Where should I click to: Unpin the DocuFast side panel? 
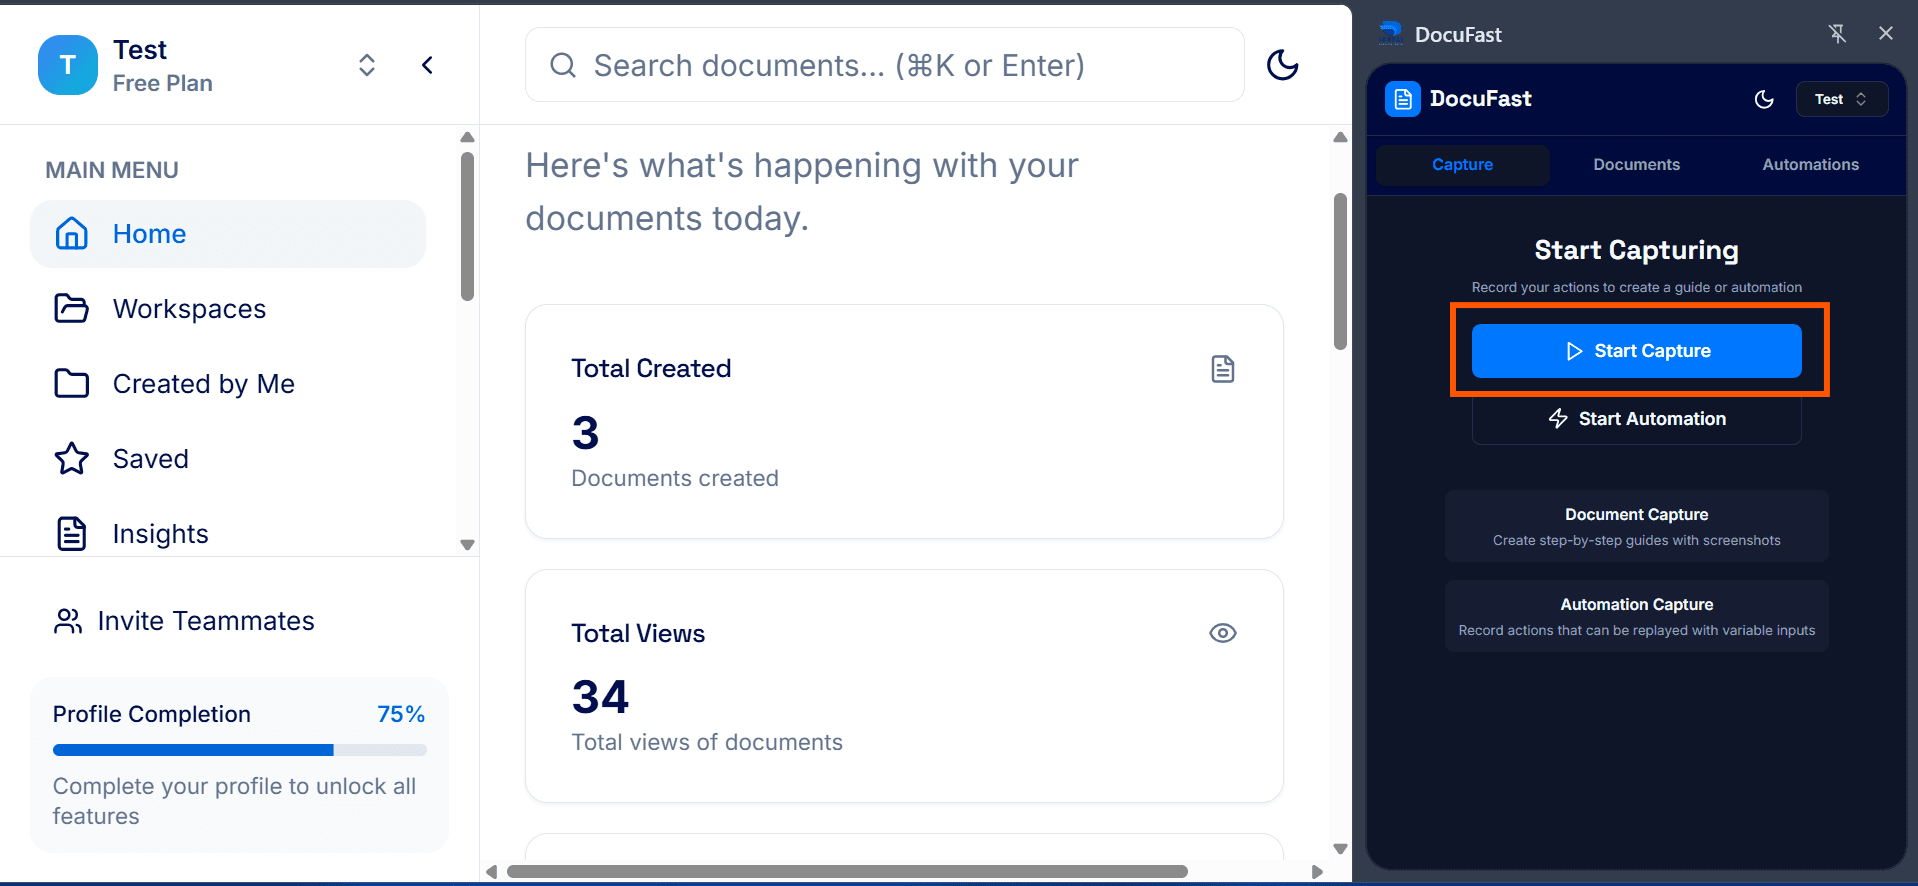point(1837,34)
